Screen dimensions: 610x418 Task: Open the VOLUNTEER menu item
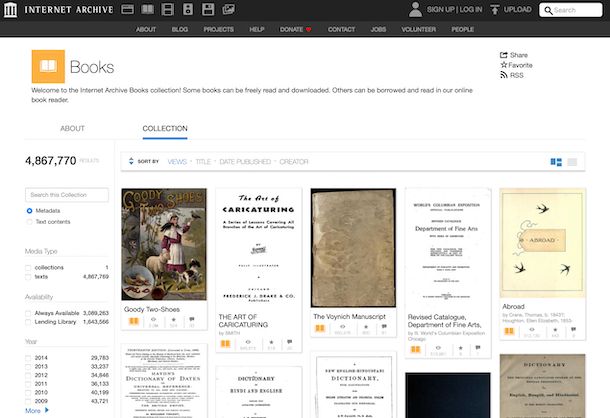(x=419, y=29)
